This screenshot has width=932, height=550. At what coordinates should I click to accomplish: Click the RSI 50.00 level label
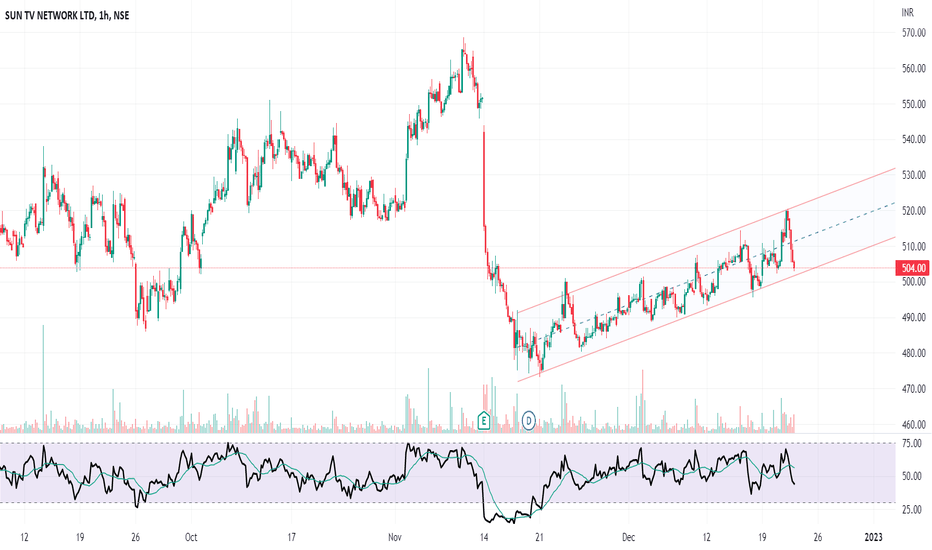click(912, 476)
